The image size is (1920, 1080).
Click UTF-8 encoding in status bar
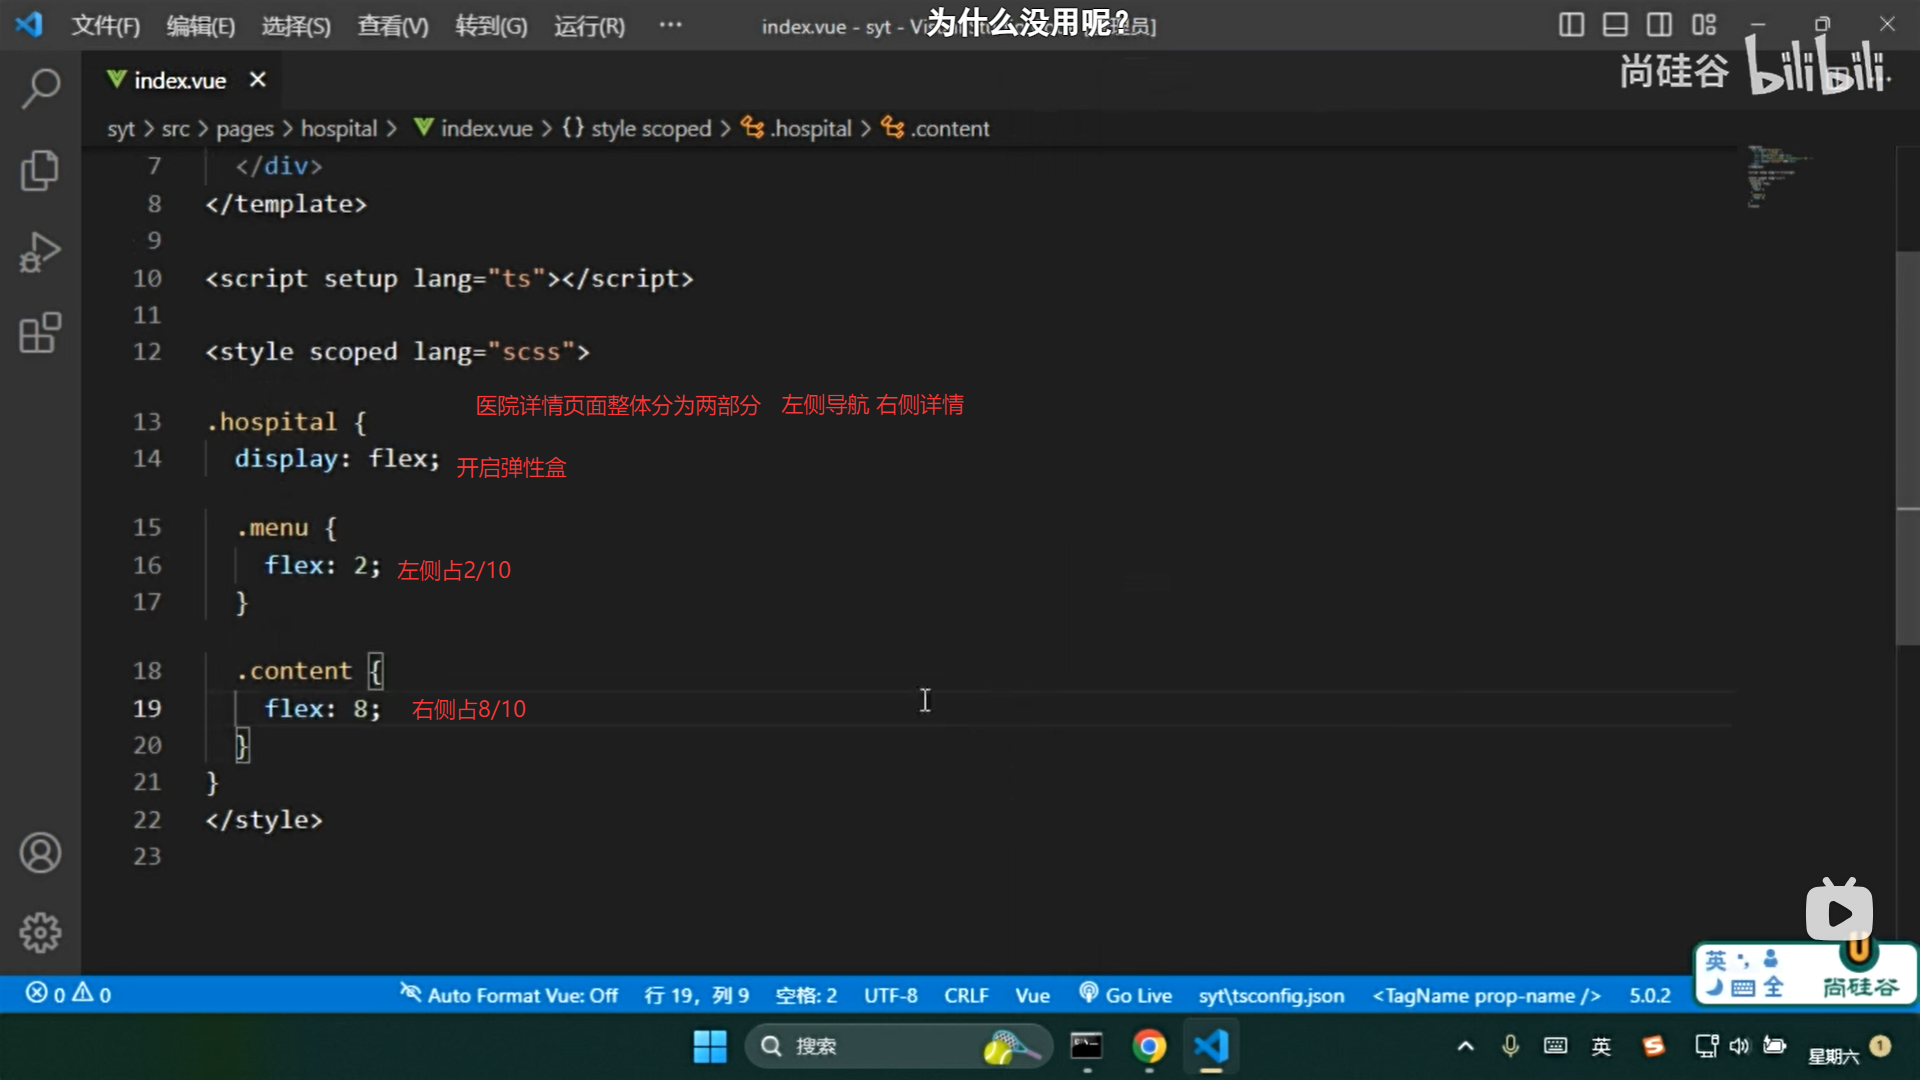tap(890, 995)
